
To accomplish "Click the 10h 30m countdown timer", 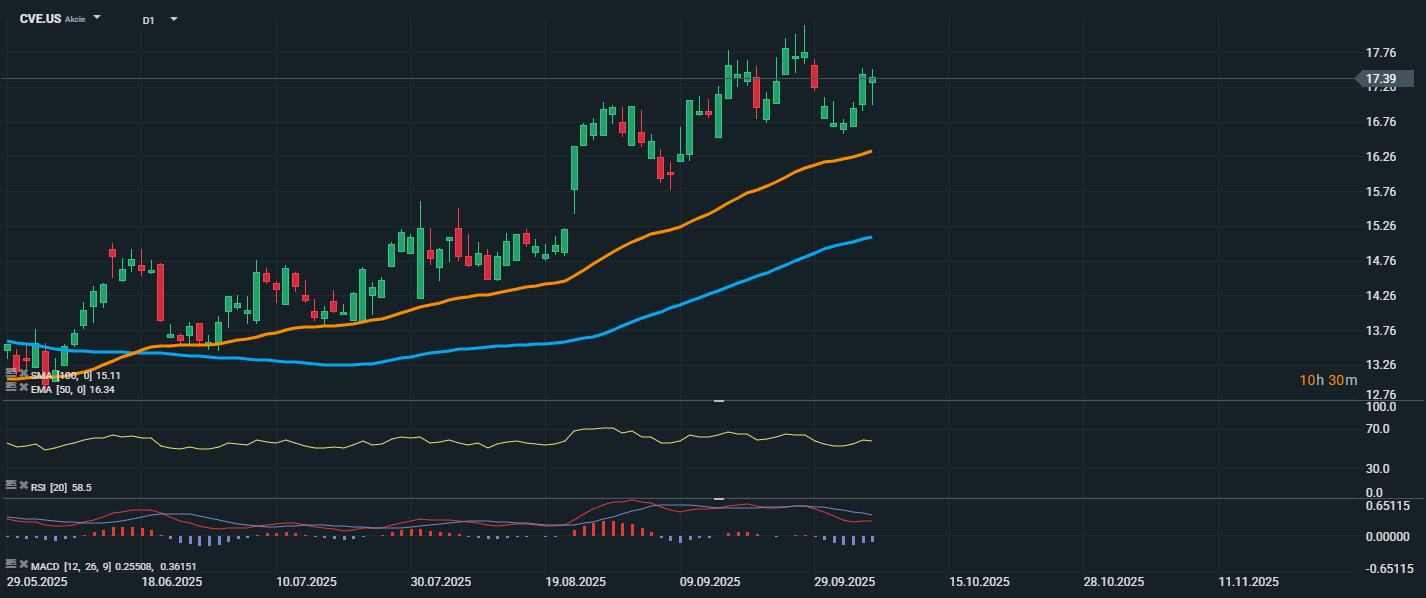I will tap(1328, 380).
